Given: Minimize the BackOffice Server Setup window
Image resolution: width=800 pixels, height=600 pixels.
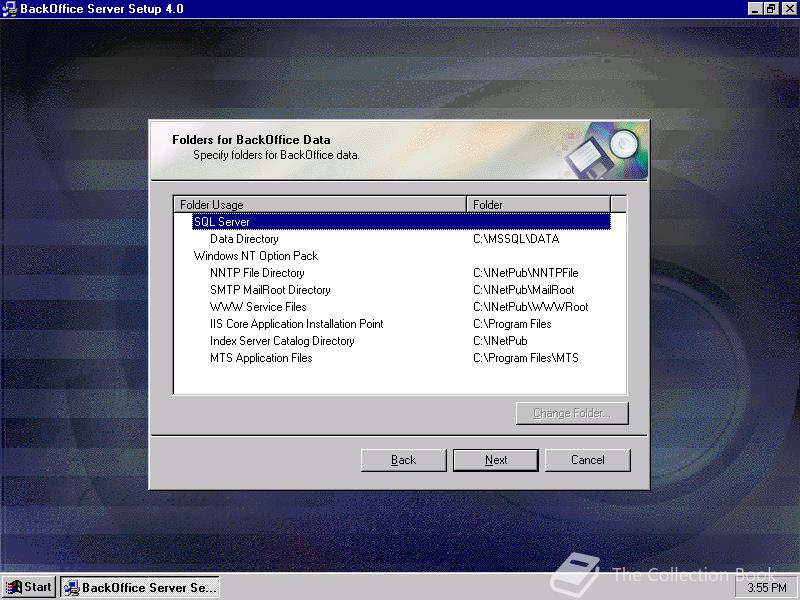Looking at the screenshot, I should pyautogui.click(x=755, y=9).
